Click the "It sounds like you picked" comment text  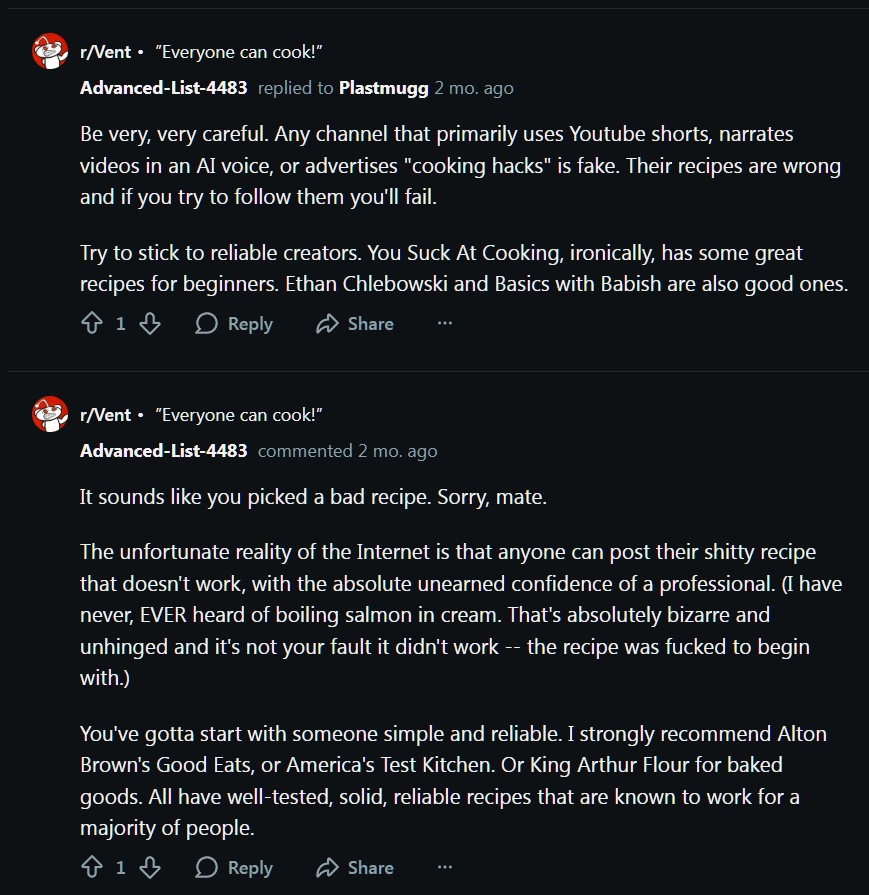(x=313, y=497)
